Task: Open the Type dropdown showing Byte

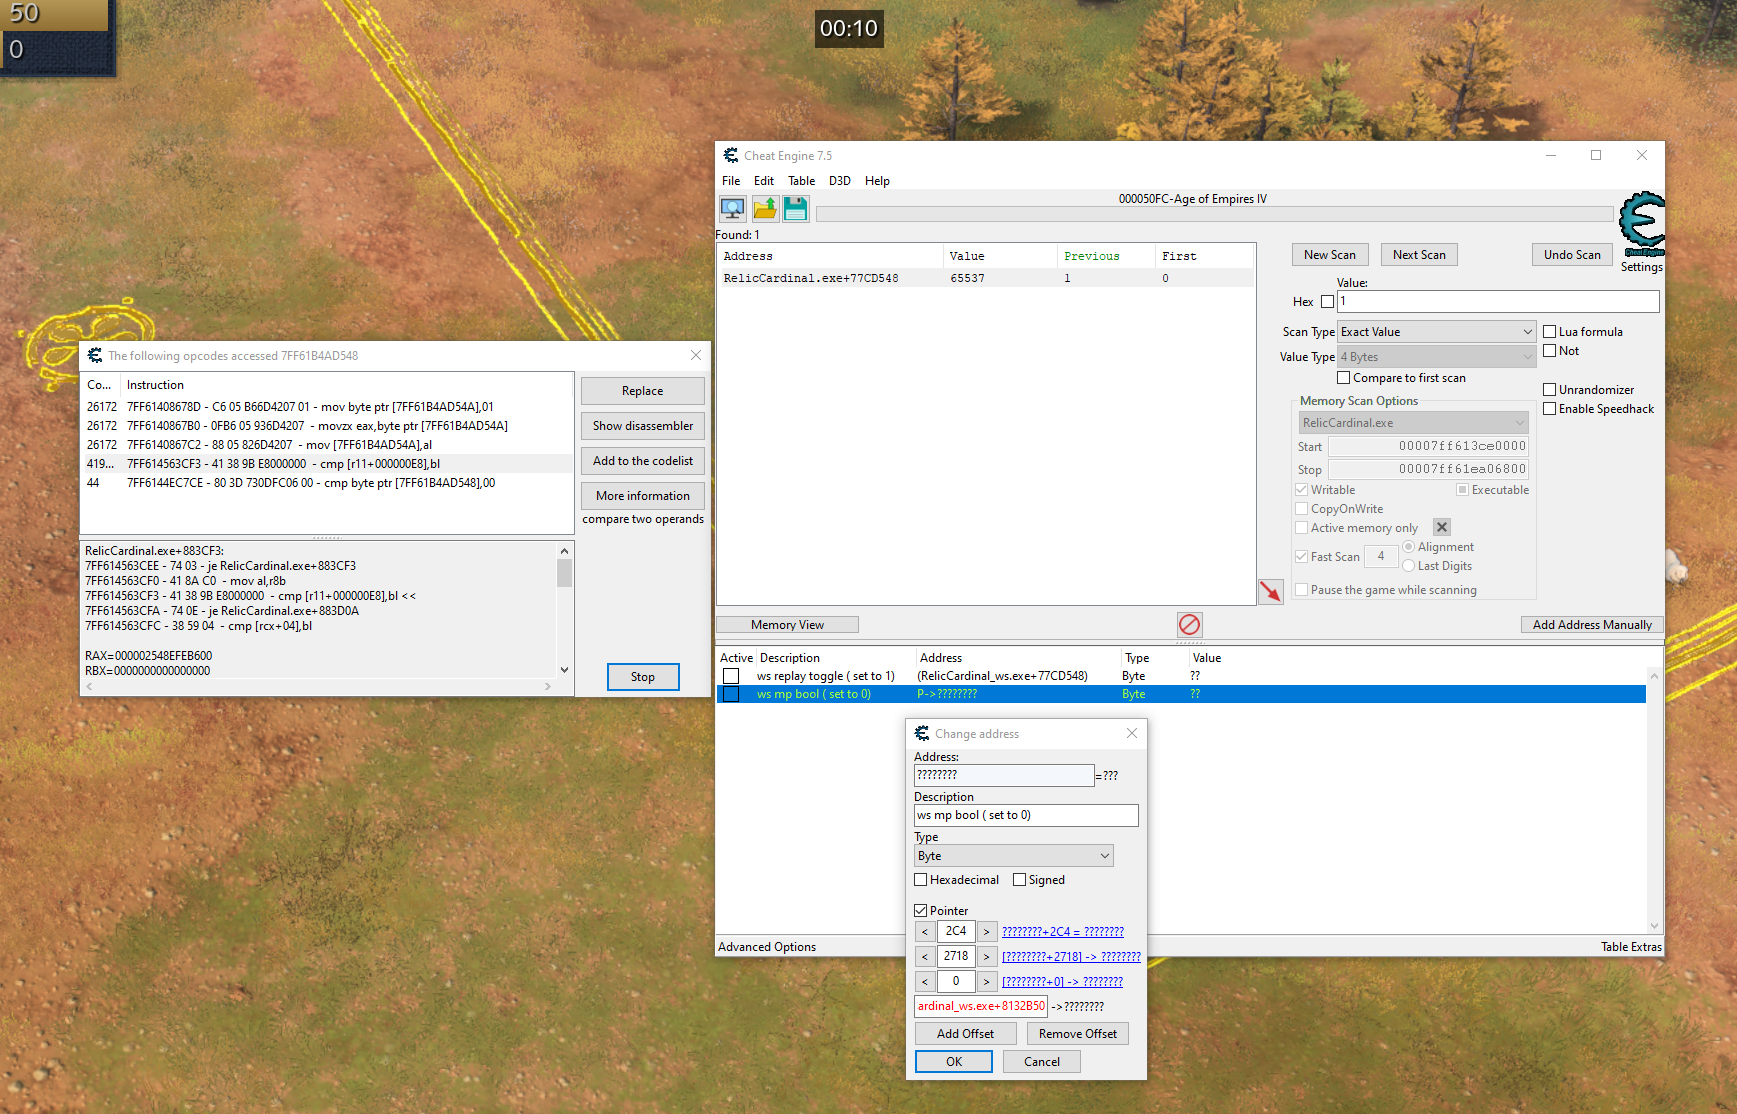Action: pyautogui.click(x=1013, y=856)
